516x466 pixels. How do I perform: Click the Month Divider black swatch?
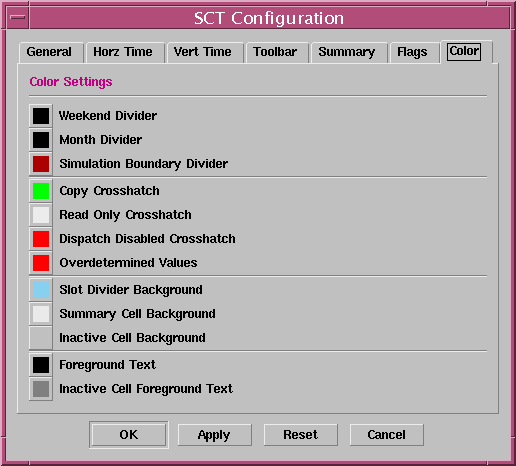point(41,140)
